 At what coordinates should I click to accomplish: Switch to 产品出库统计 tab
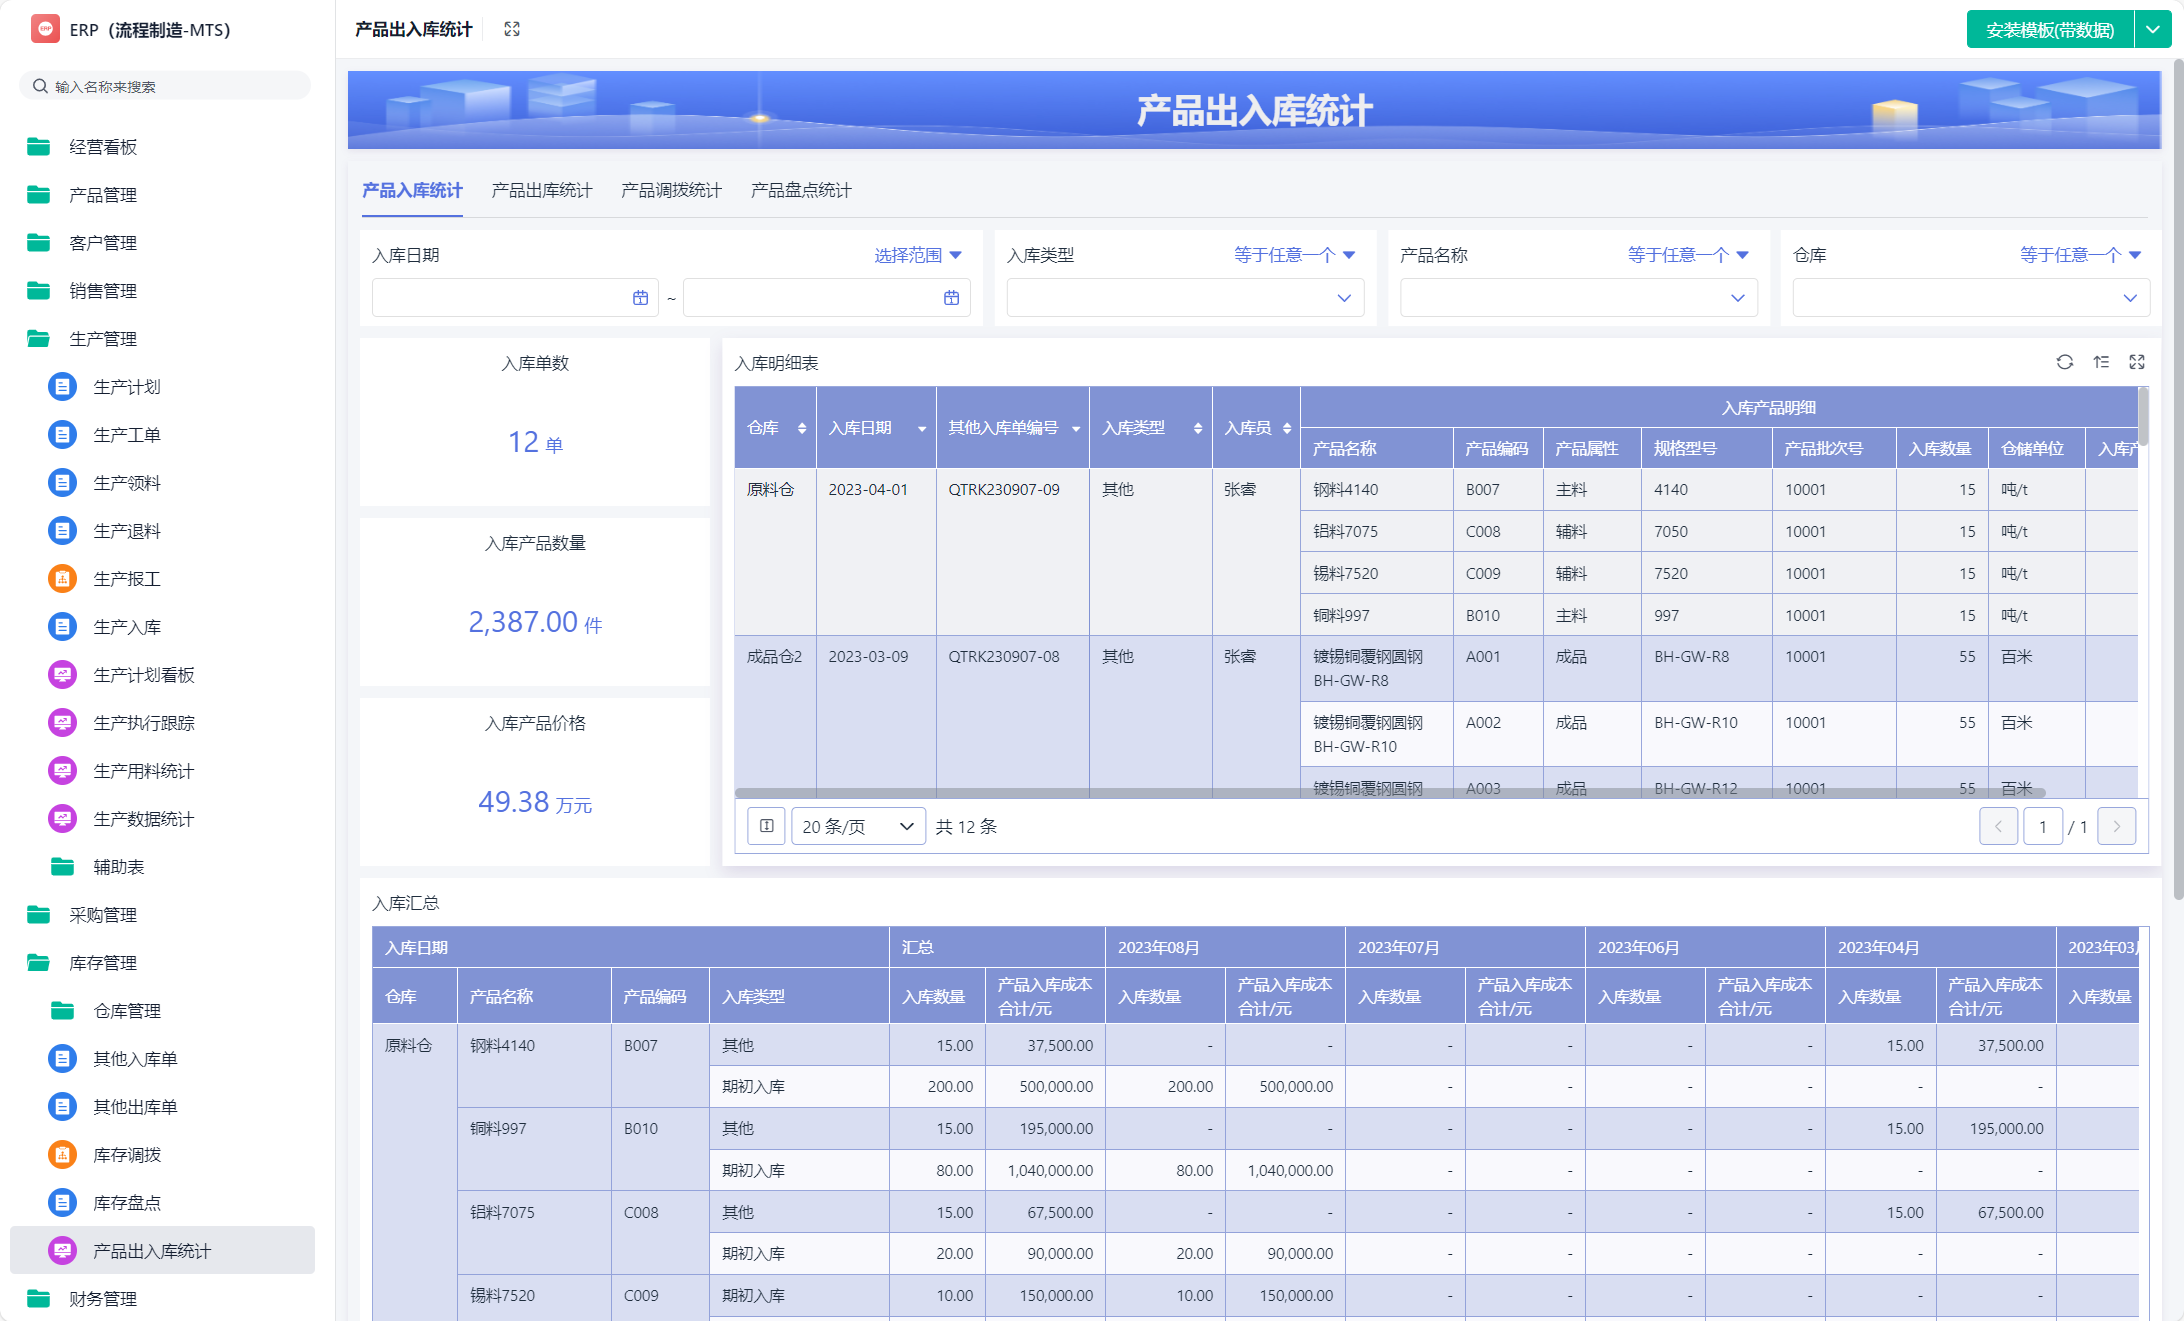(541, 190)
